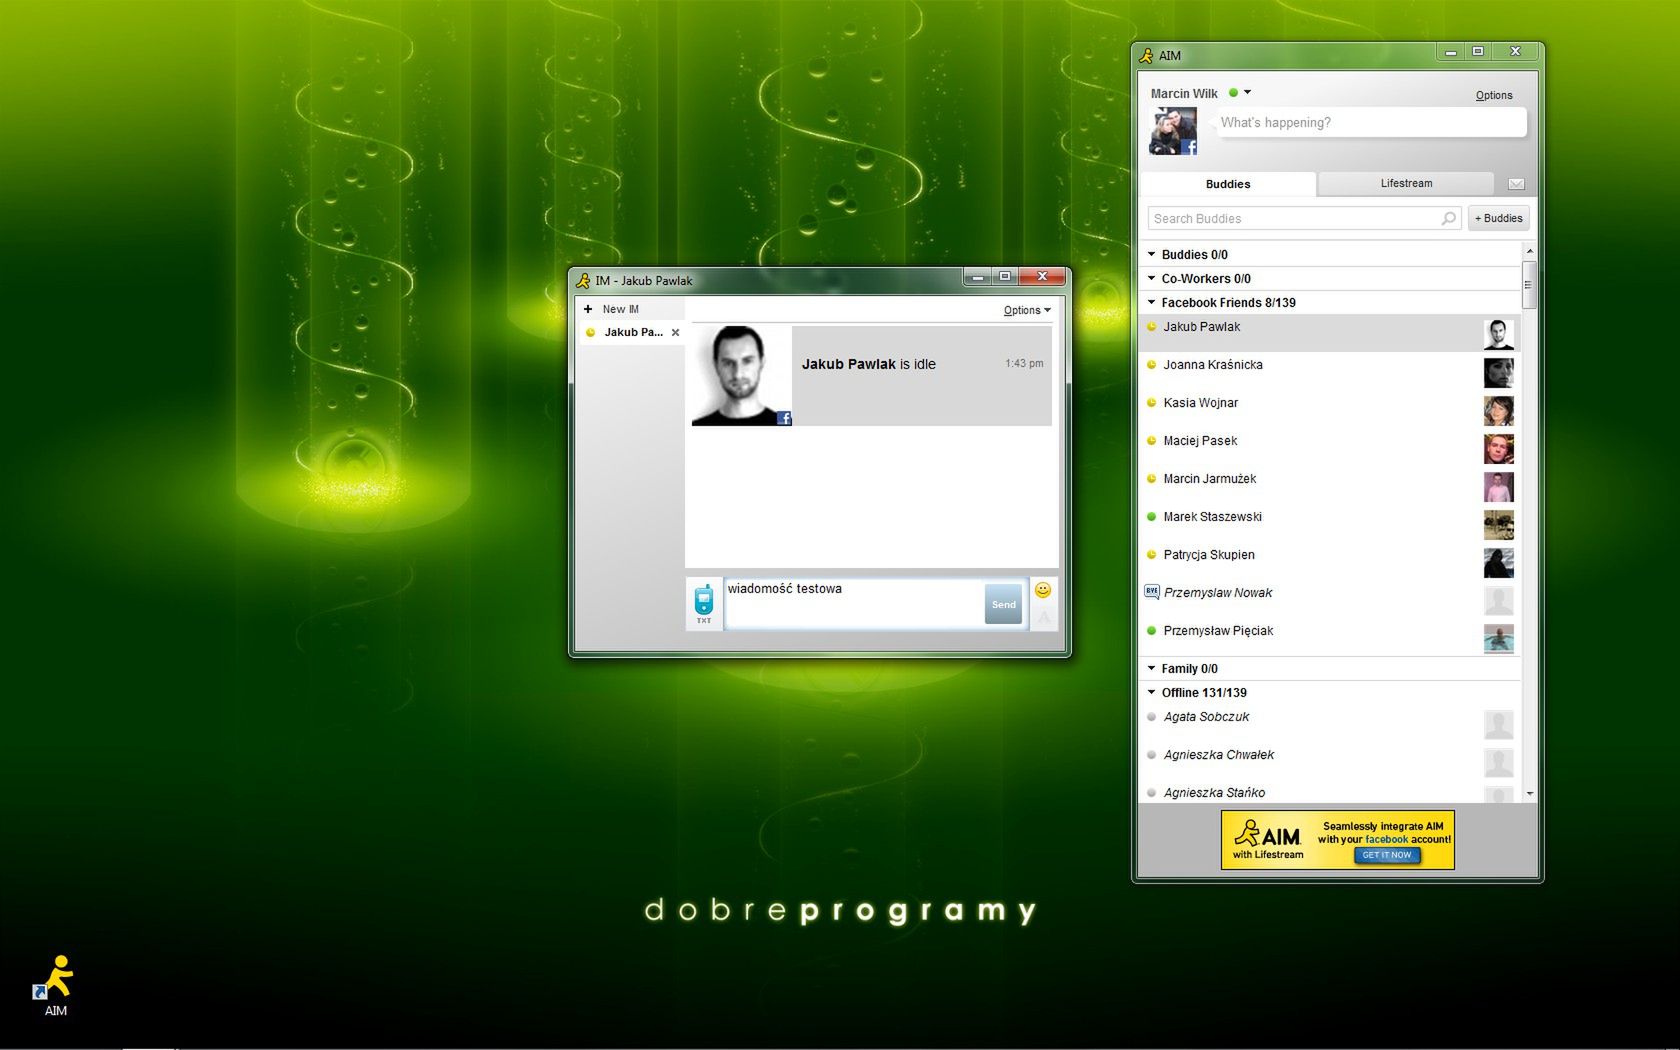Select the Jakub Pa... conversation tab
The image size is (1680, 1050).
(631, 332)
